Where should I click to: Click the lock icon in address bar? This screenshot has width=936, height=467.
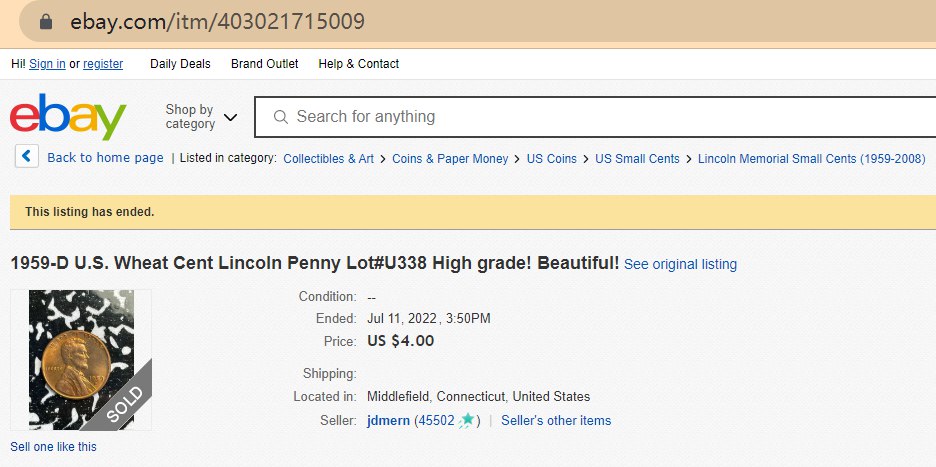(45, 21)
